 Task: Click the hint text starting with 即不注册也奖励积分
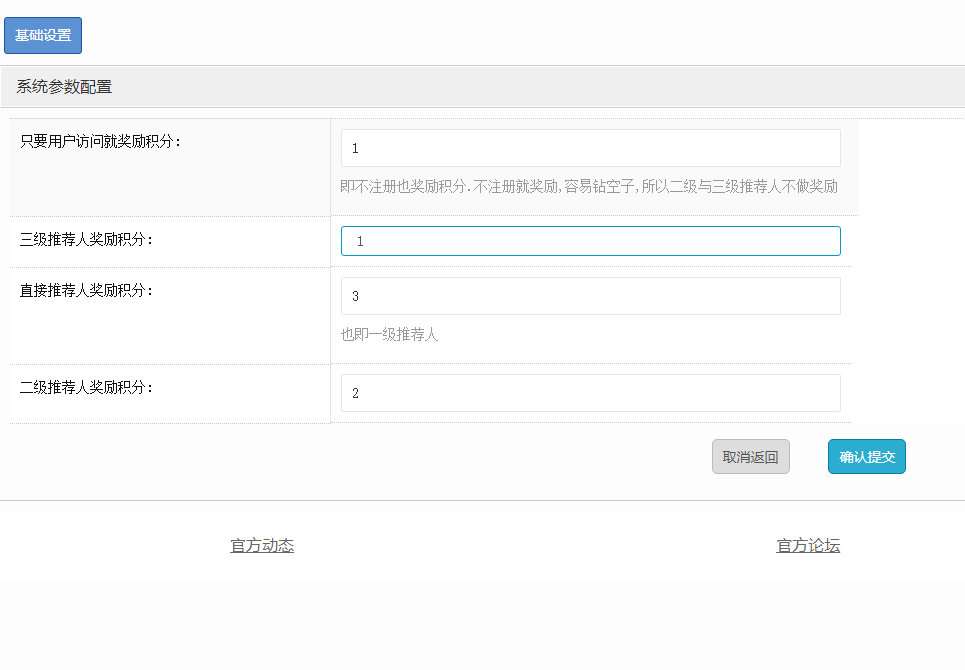pyautogui.click(x=589, y=187)
